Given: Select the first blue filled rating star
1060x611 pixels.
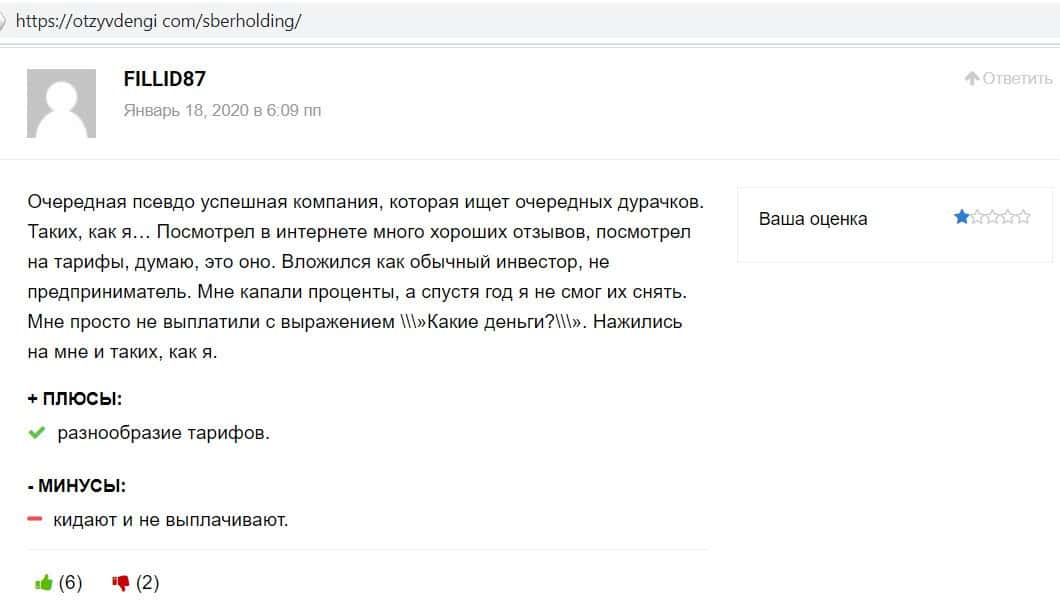Looking at the screenshot, I should coord(961,217).
